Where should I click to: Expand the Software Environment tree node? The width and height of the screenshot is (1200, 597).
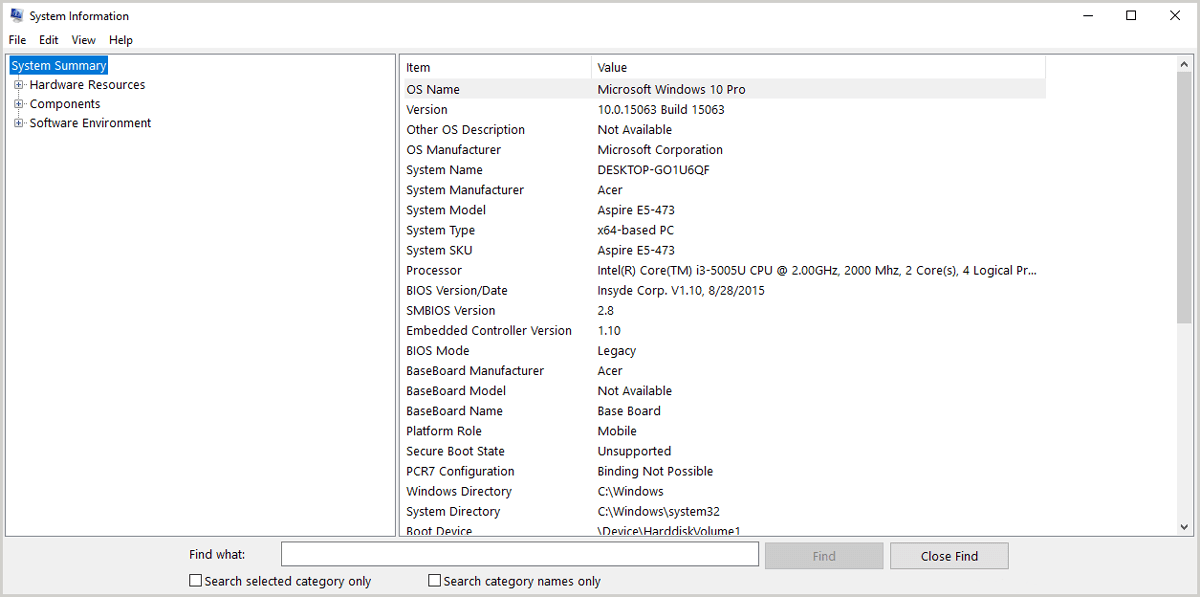tap(19, 123)
